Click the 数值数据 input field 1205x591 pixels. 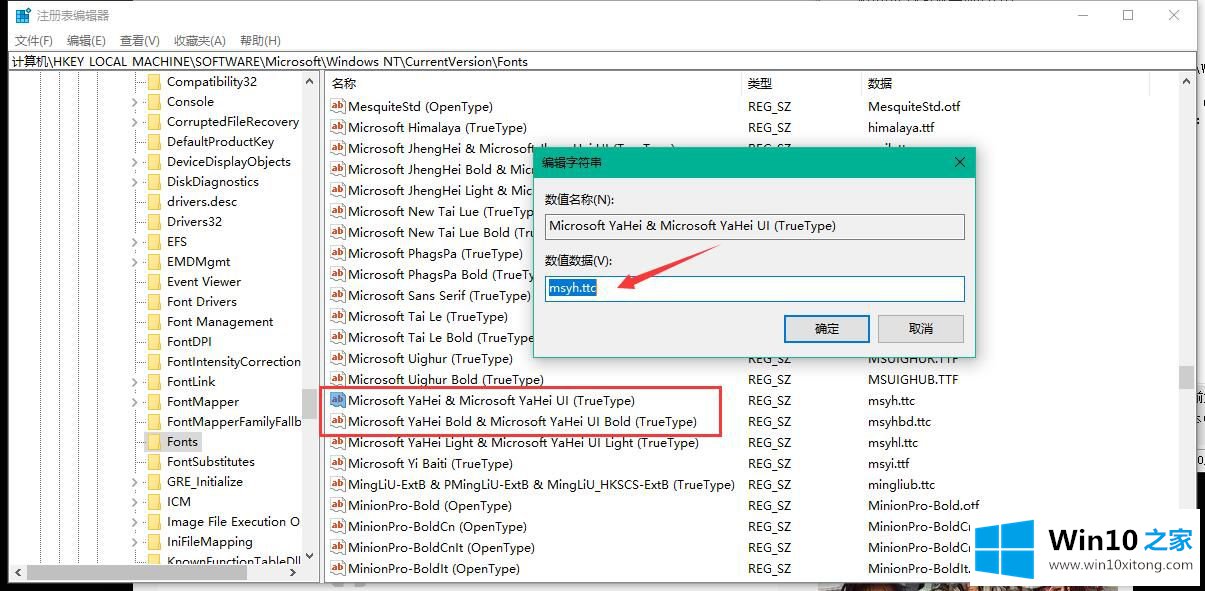[x=755, y=289]
